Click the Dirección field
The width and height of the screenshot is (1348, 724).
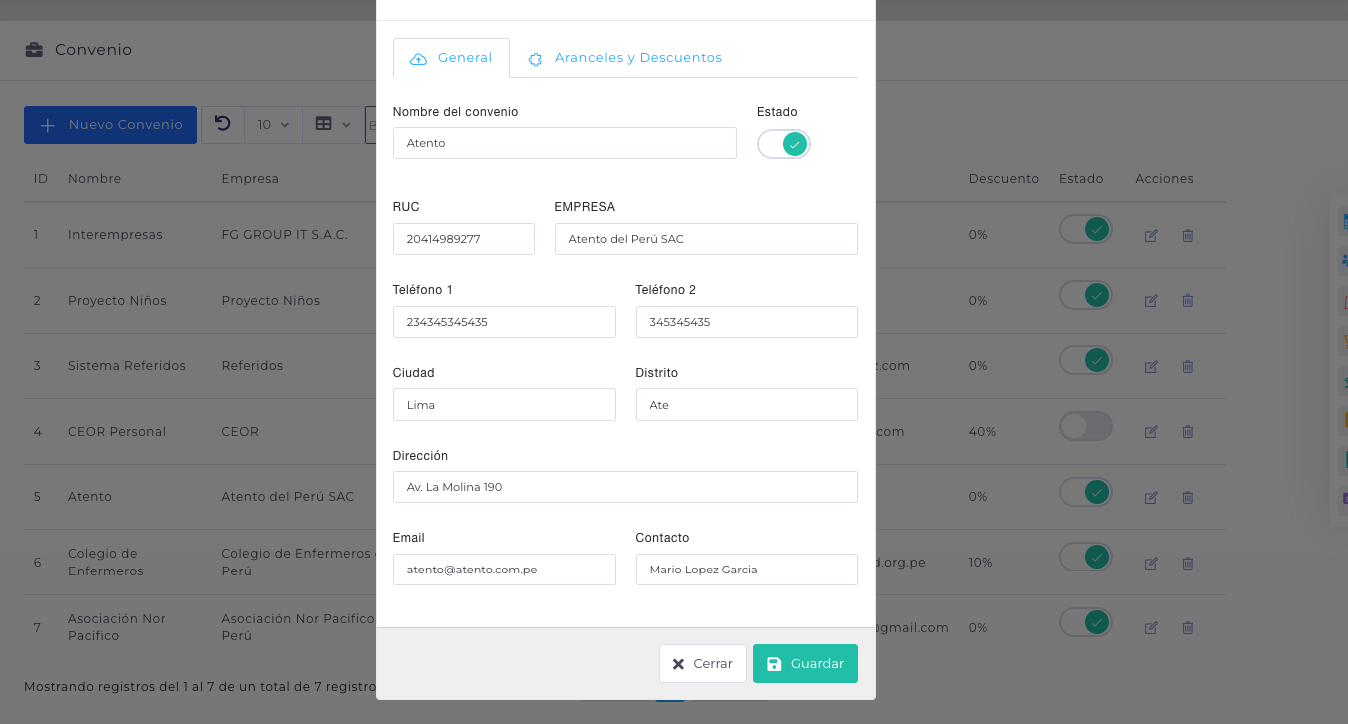[x=625, y=487]
